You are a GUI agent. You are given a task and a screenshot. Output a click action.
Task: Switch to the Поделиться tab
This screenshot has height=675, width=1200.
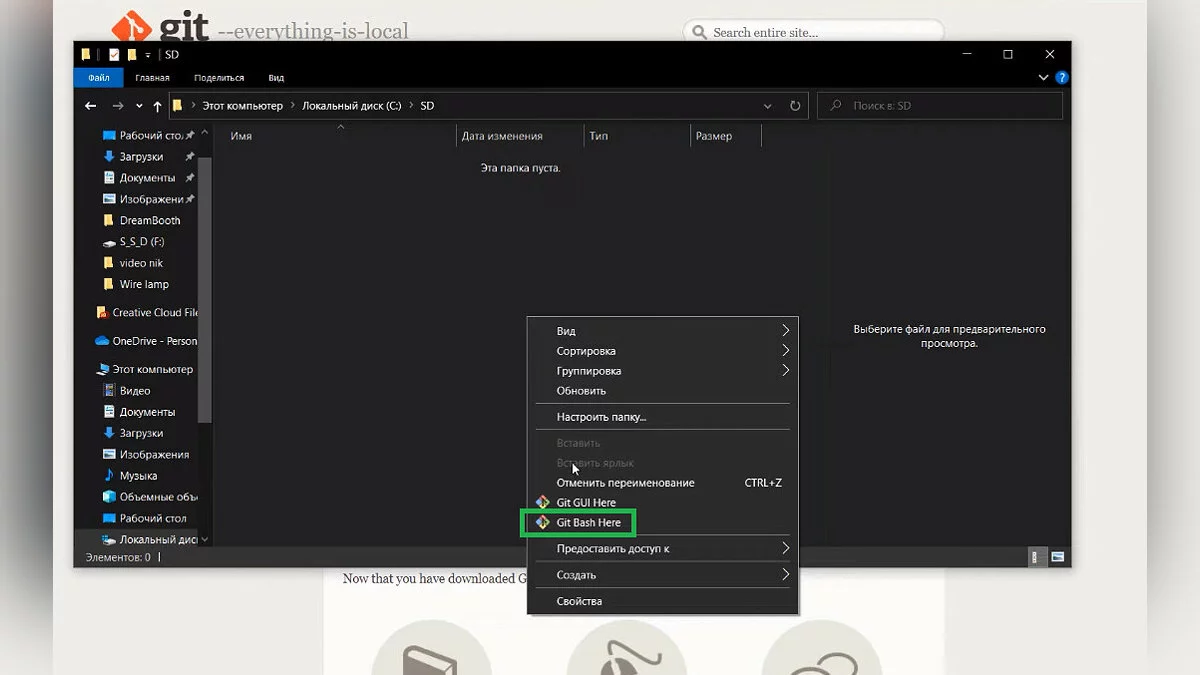point(219,78)
